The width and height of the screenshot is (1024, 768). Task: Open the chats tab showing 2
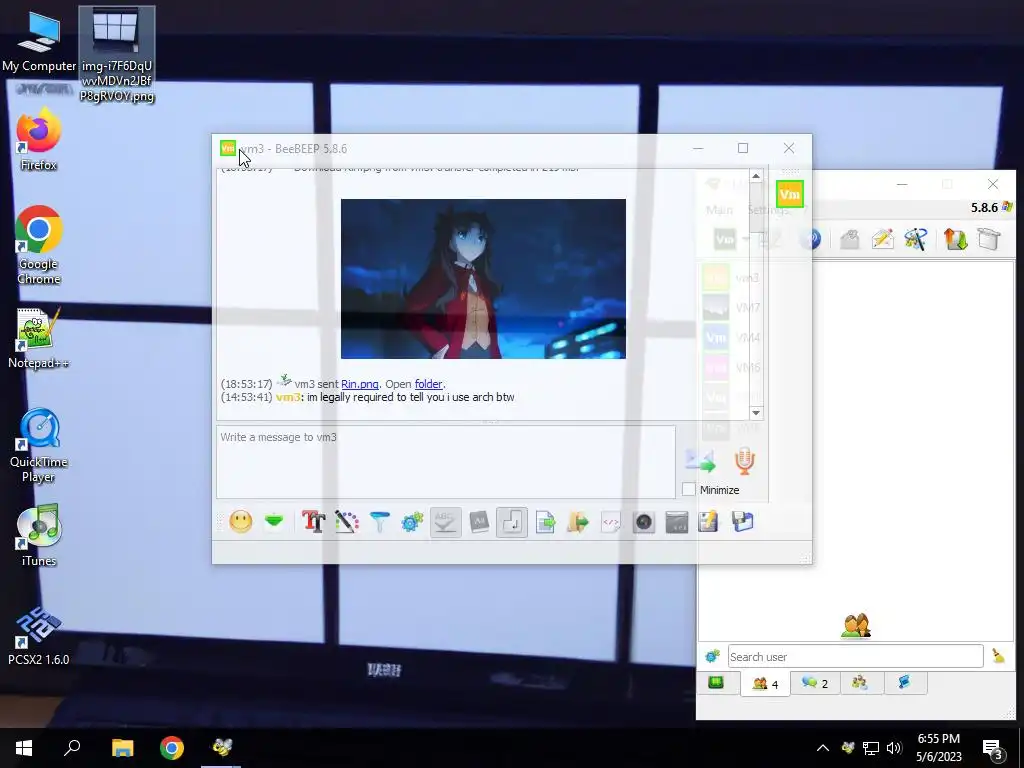point(815,683)
